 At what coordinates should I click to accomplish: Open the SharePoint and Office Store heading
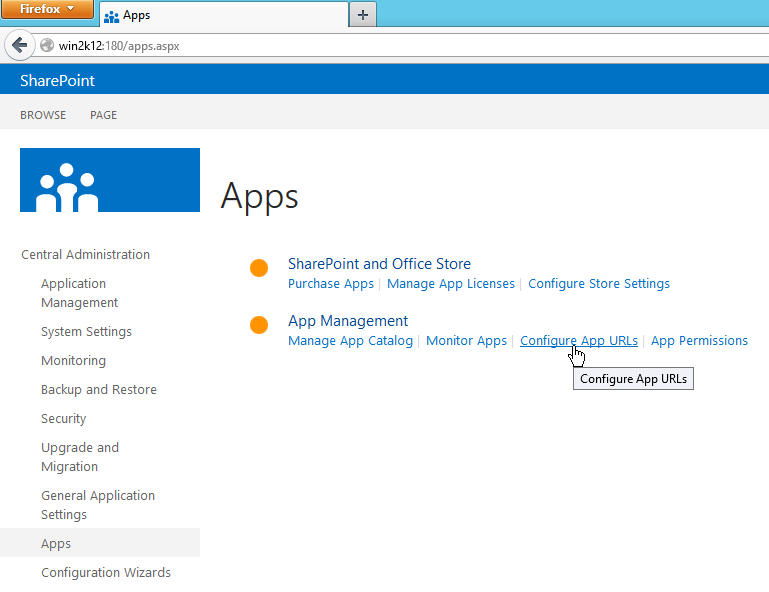379,264
